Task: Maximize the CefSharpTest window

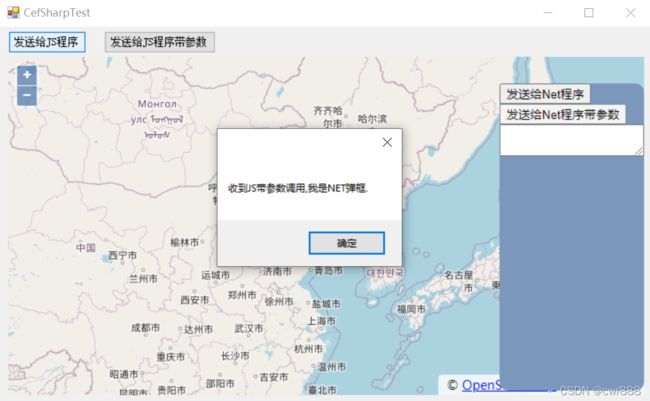Action: click(x=589, y=12)
